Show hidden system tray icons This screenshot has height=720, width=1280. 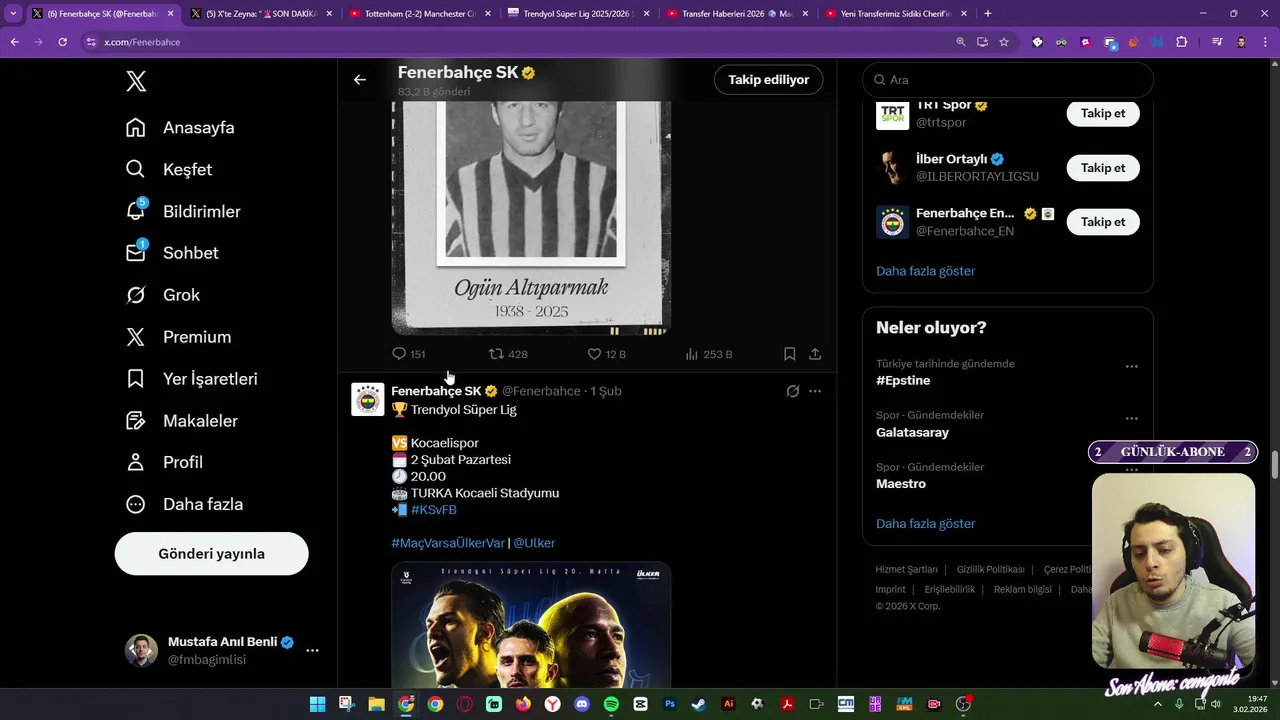(x=1158, y=704)
